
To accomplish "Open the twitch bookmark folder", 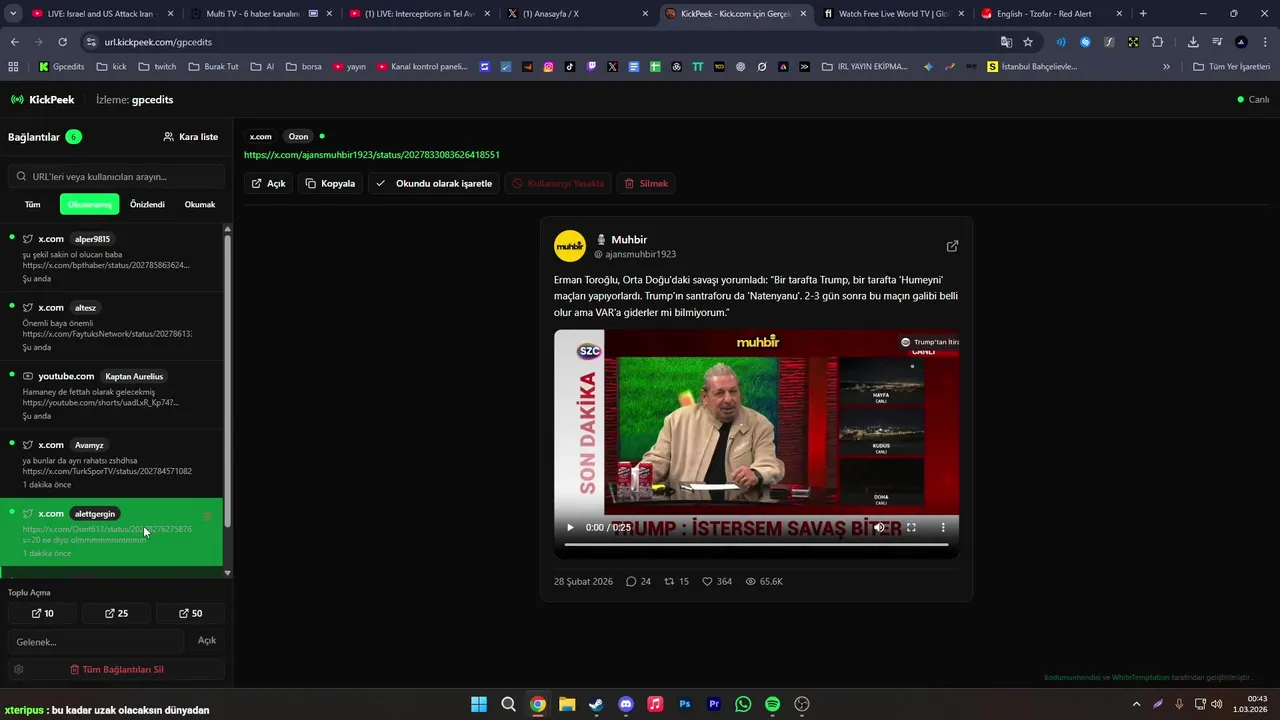I will pyautogui.click(x=157, y=67).
